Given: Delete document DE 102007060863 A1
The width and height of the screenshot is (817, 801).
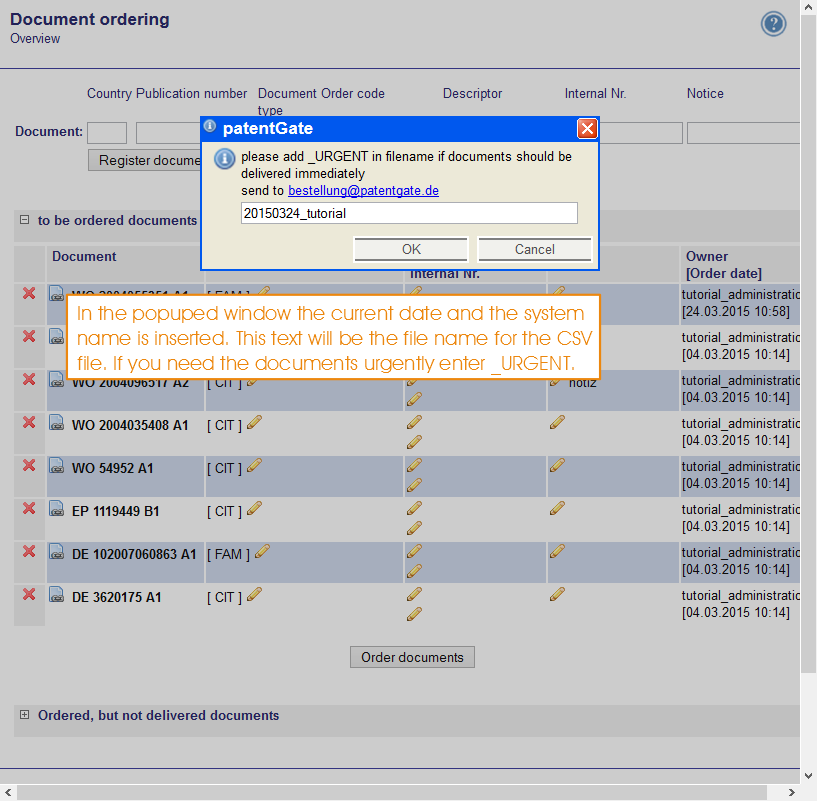Looking at the screenshot, I should [29, 551].
